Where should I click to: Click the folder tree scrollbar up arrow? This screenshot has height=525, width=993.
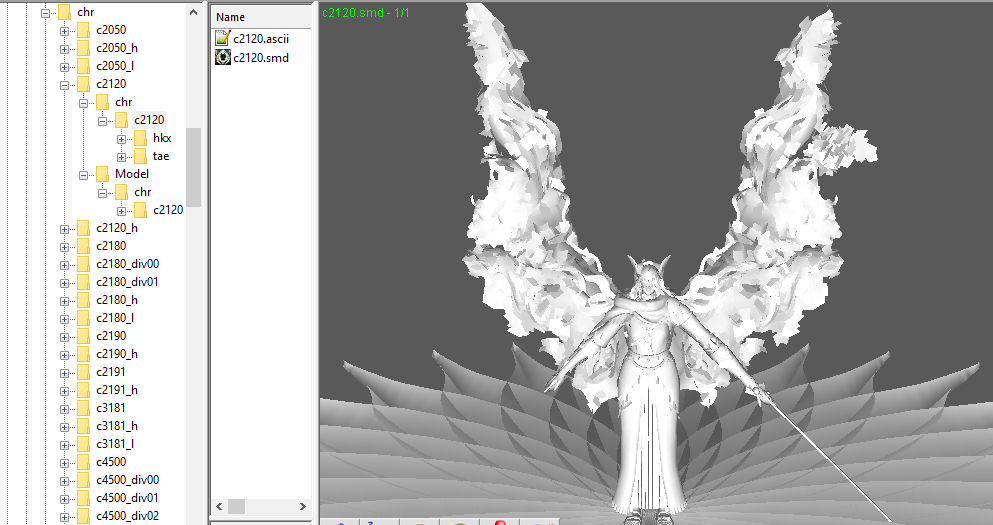[194, 12]
